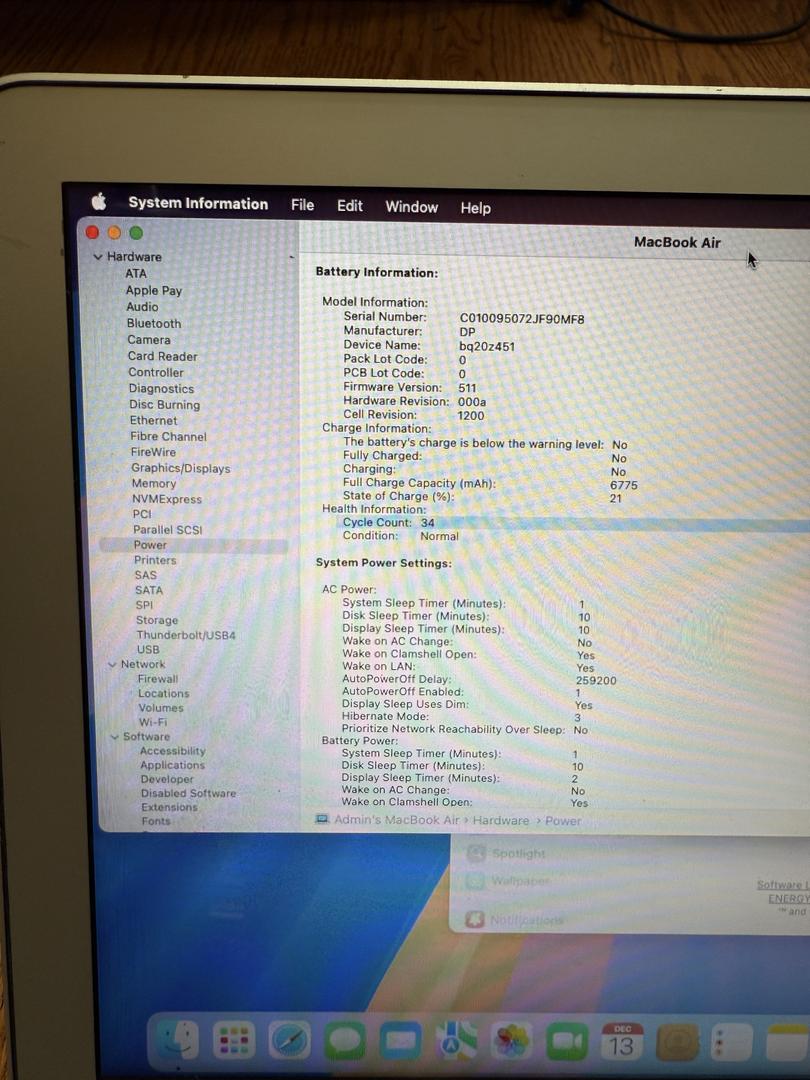Open the Window menu
810x1080 pixels.
coord(411,207)
